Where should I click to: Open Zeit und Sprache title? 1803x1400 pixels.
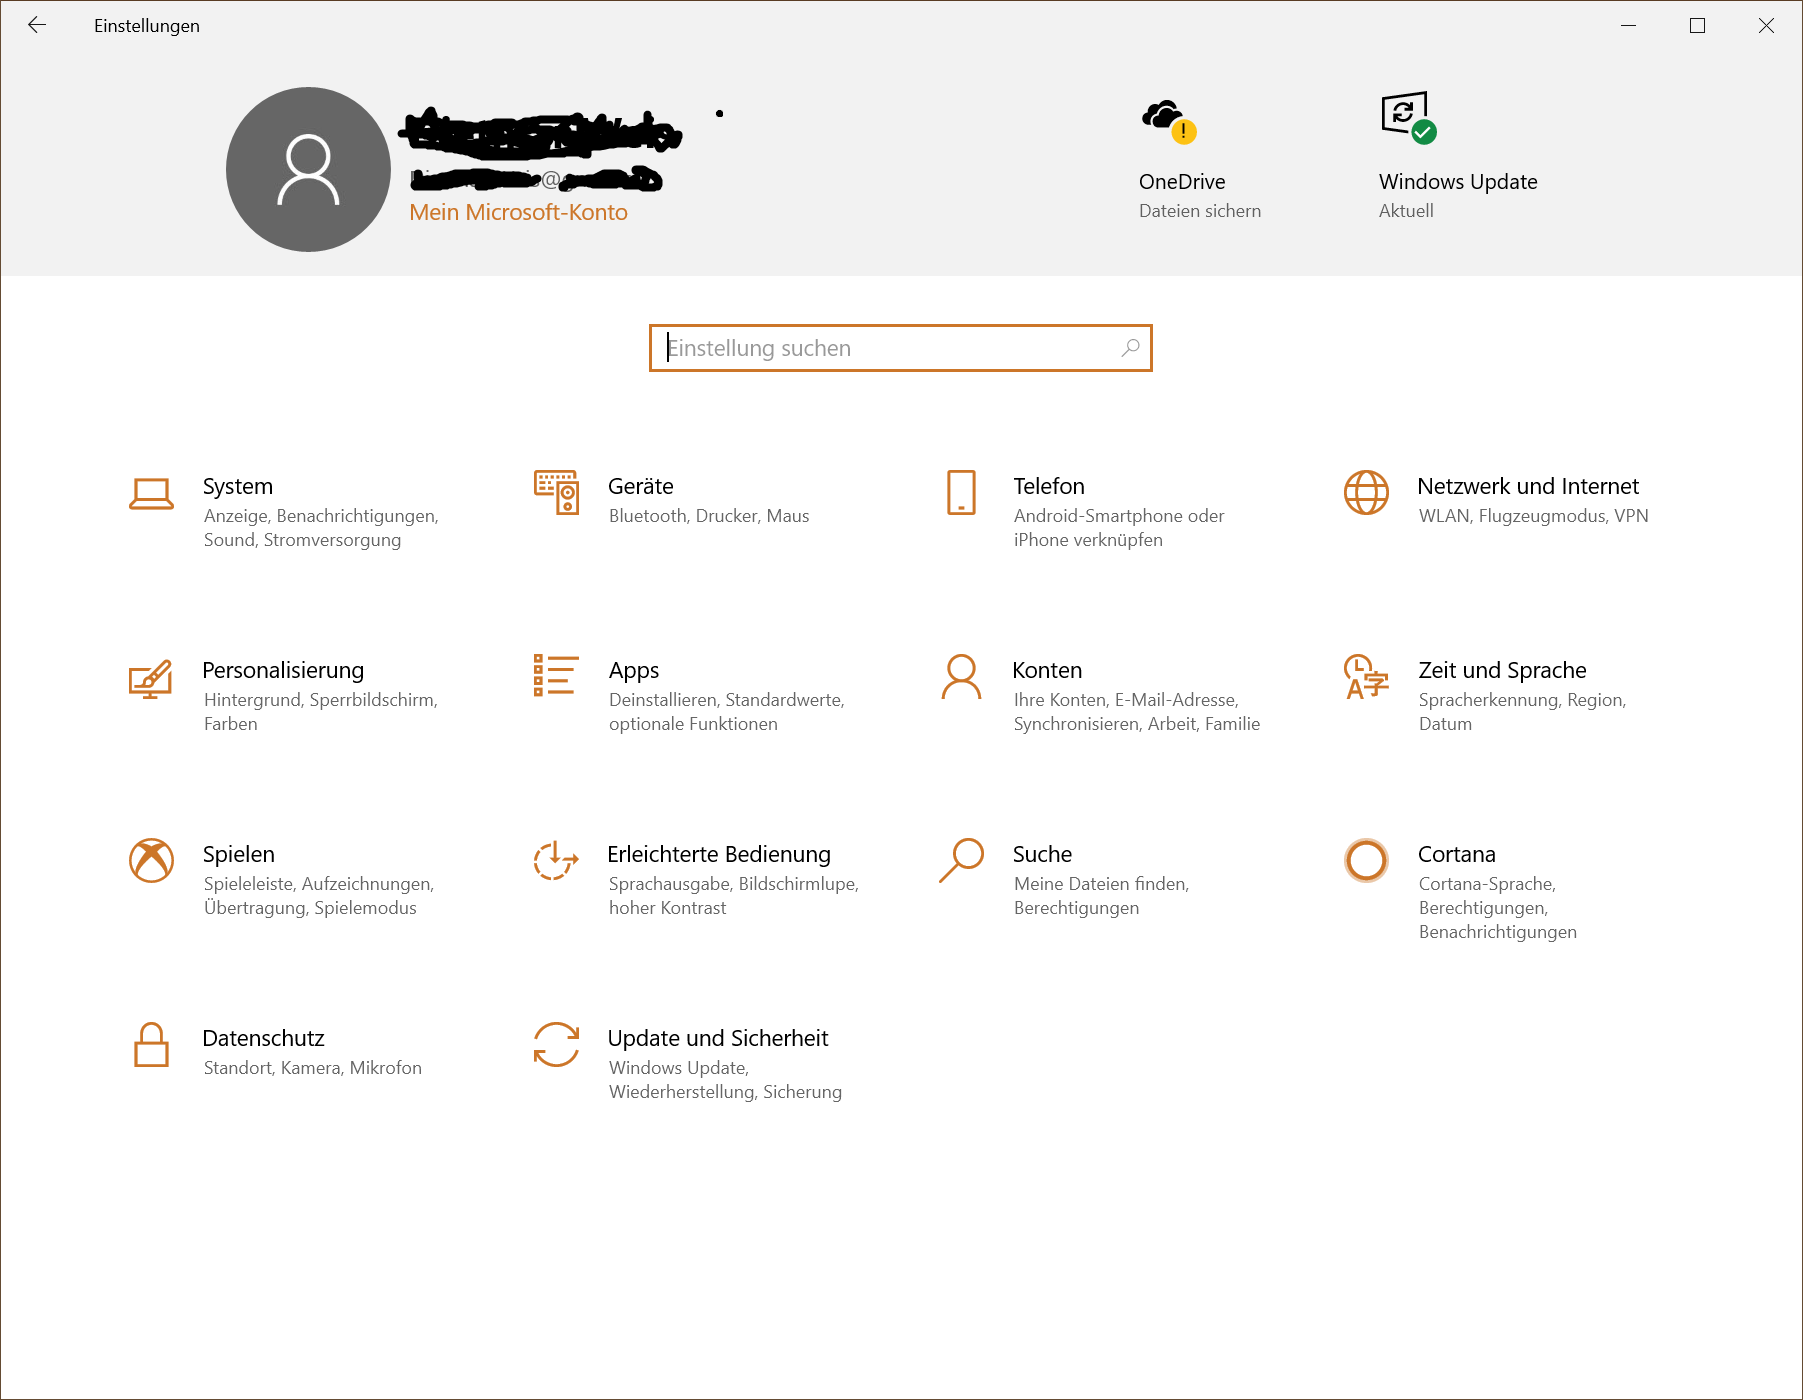[x=1502, y=670]
